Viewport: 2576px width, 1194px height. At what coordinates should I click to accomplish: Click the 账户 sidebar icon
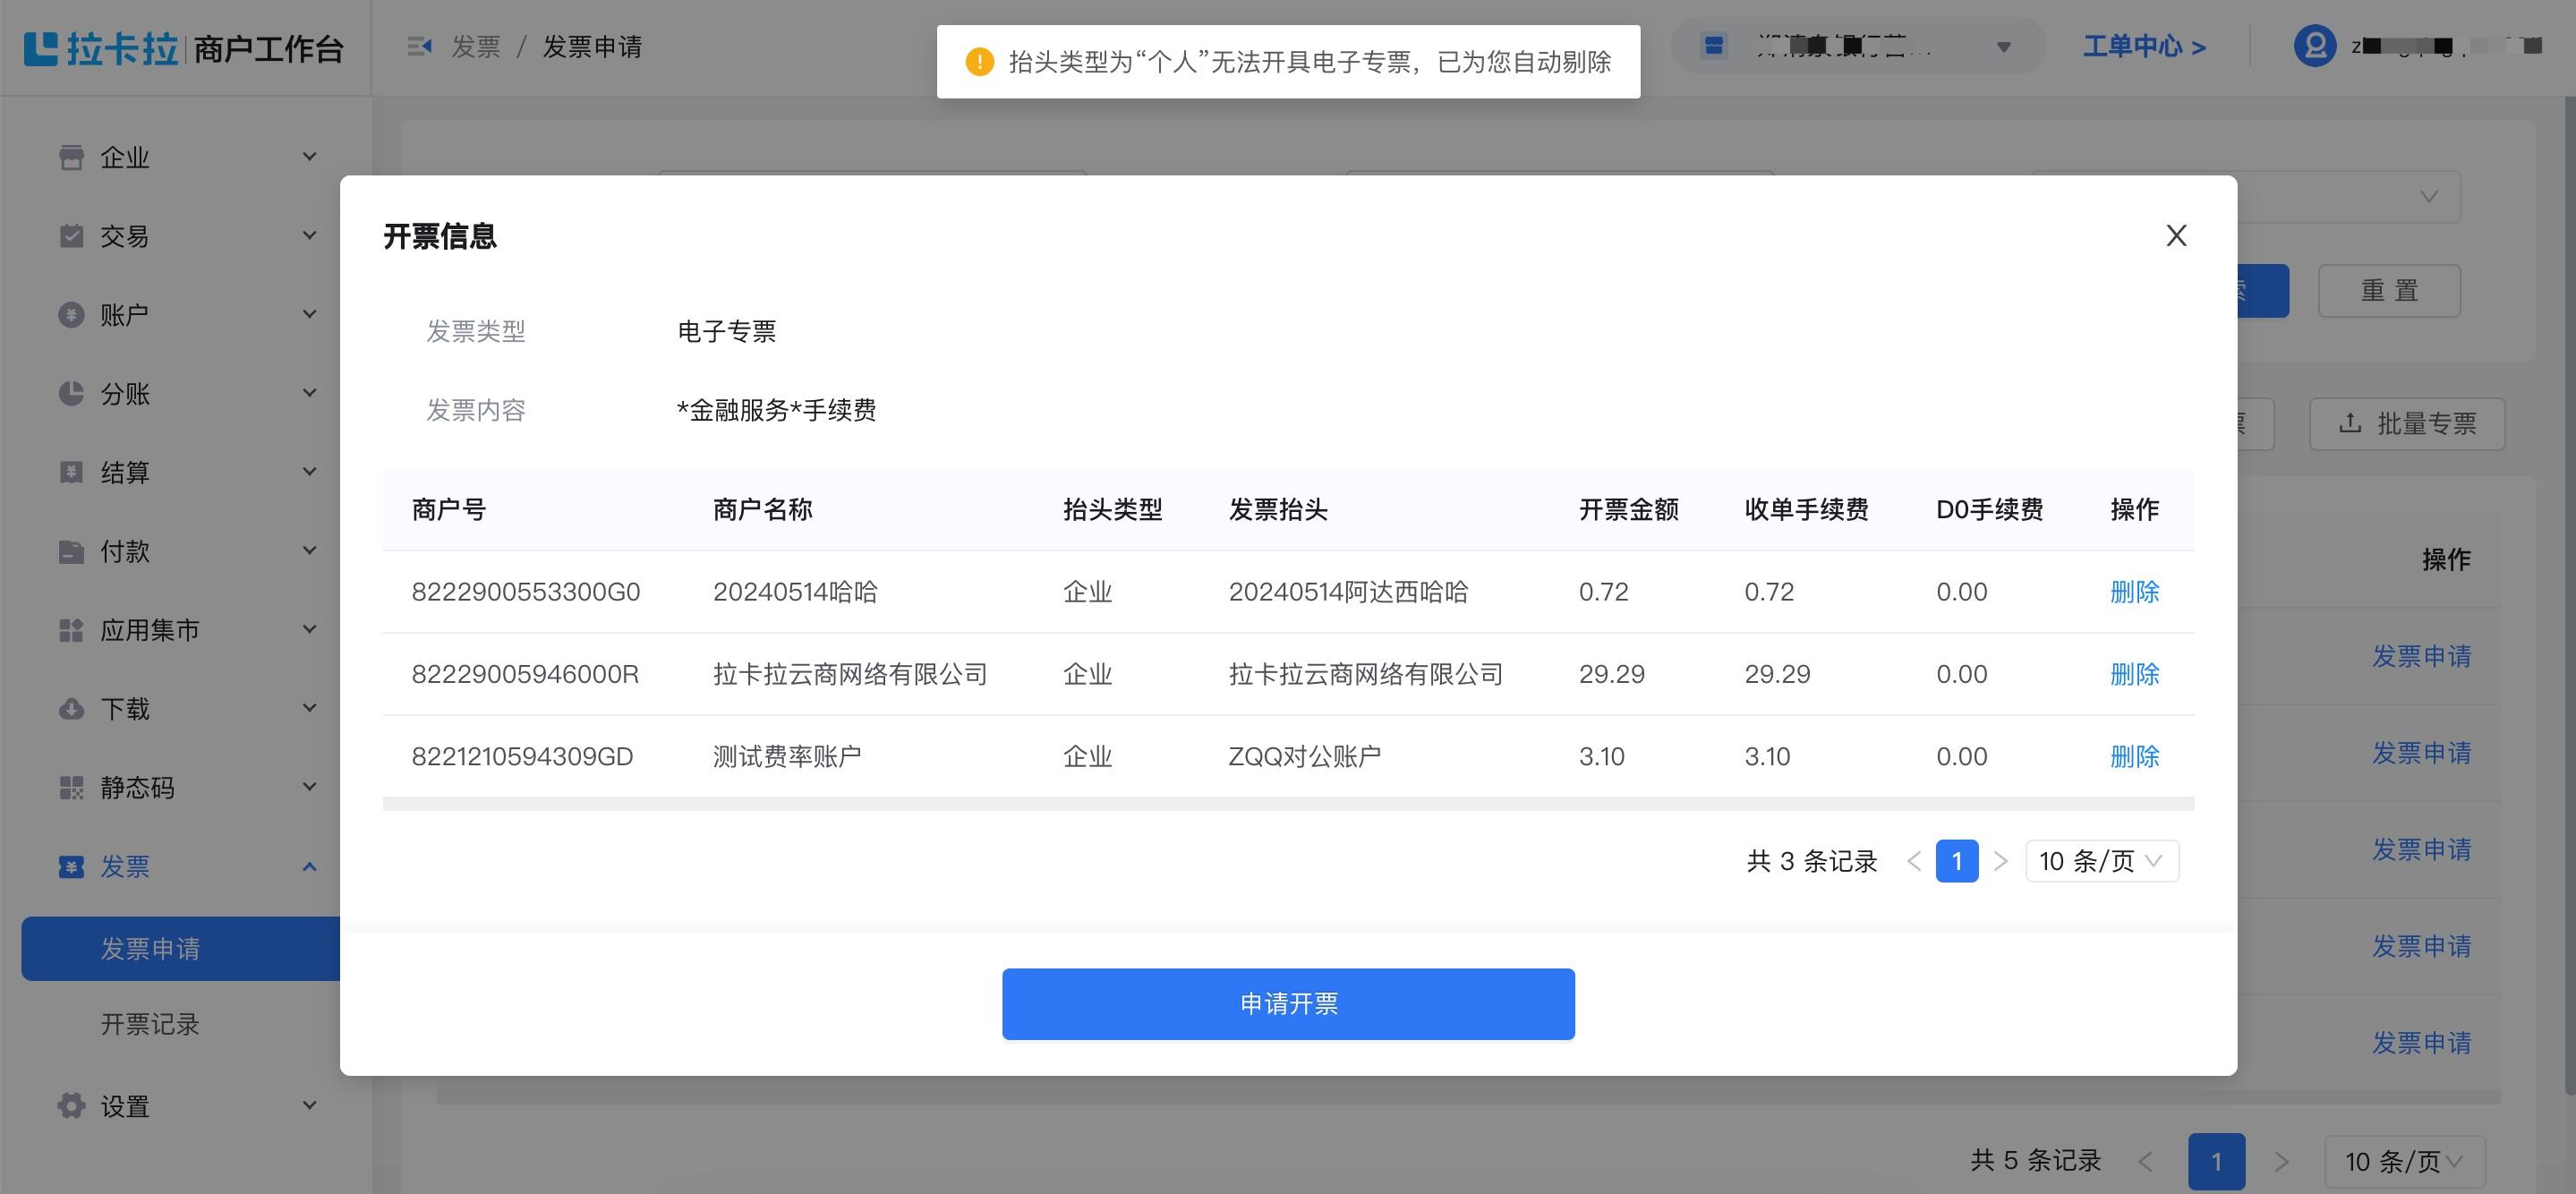(70, 314)
